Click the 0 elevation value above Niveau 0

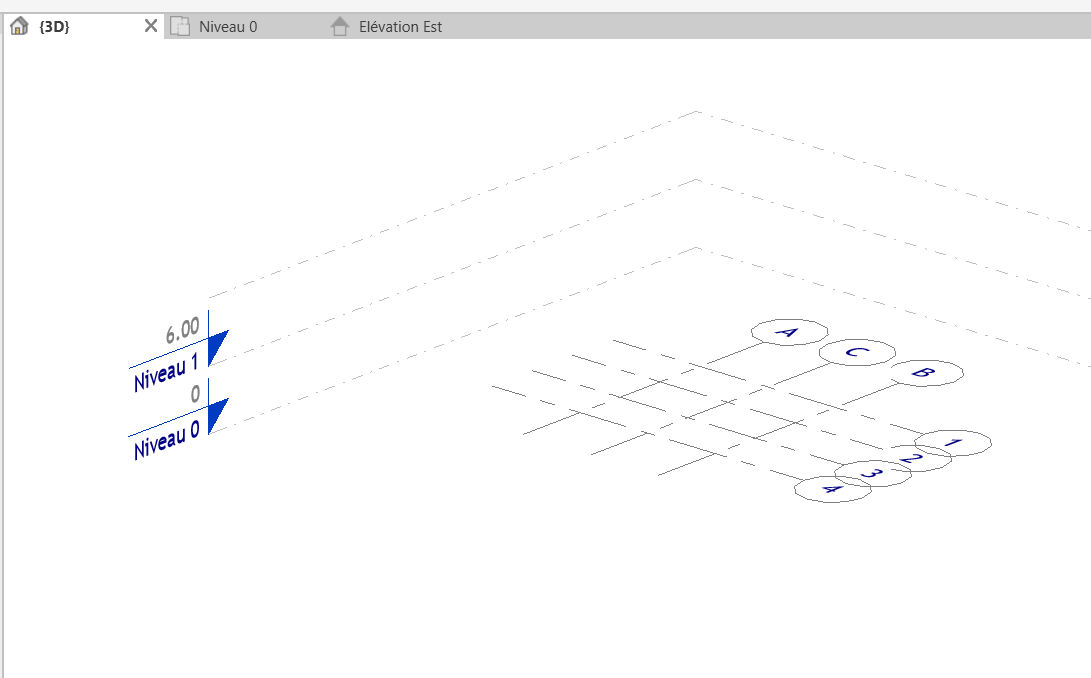(x=196, y=394)
